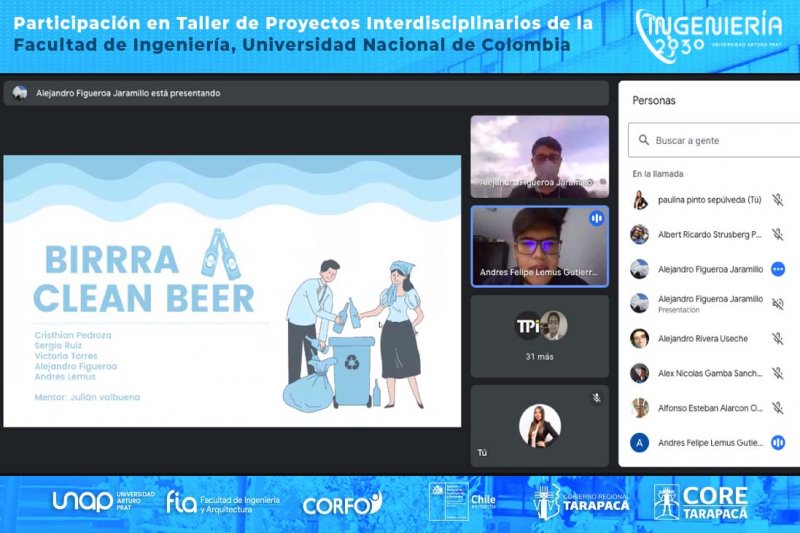Image resolution: width=800 pixels, height=533 pixels.
Task: Click the muted mic icon beside Albert Ricardo Strusberg
Action: click(x=777, y=235)
